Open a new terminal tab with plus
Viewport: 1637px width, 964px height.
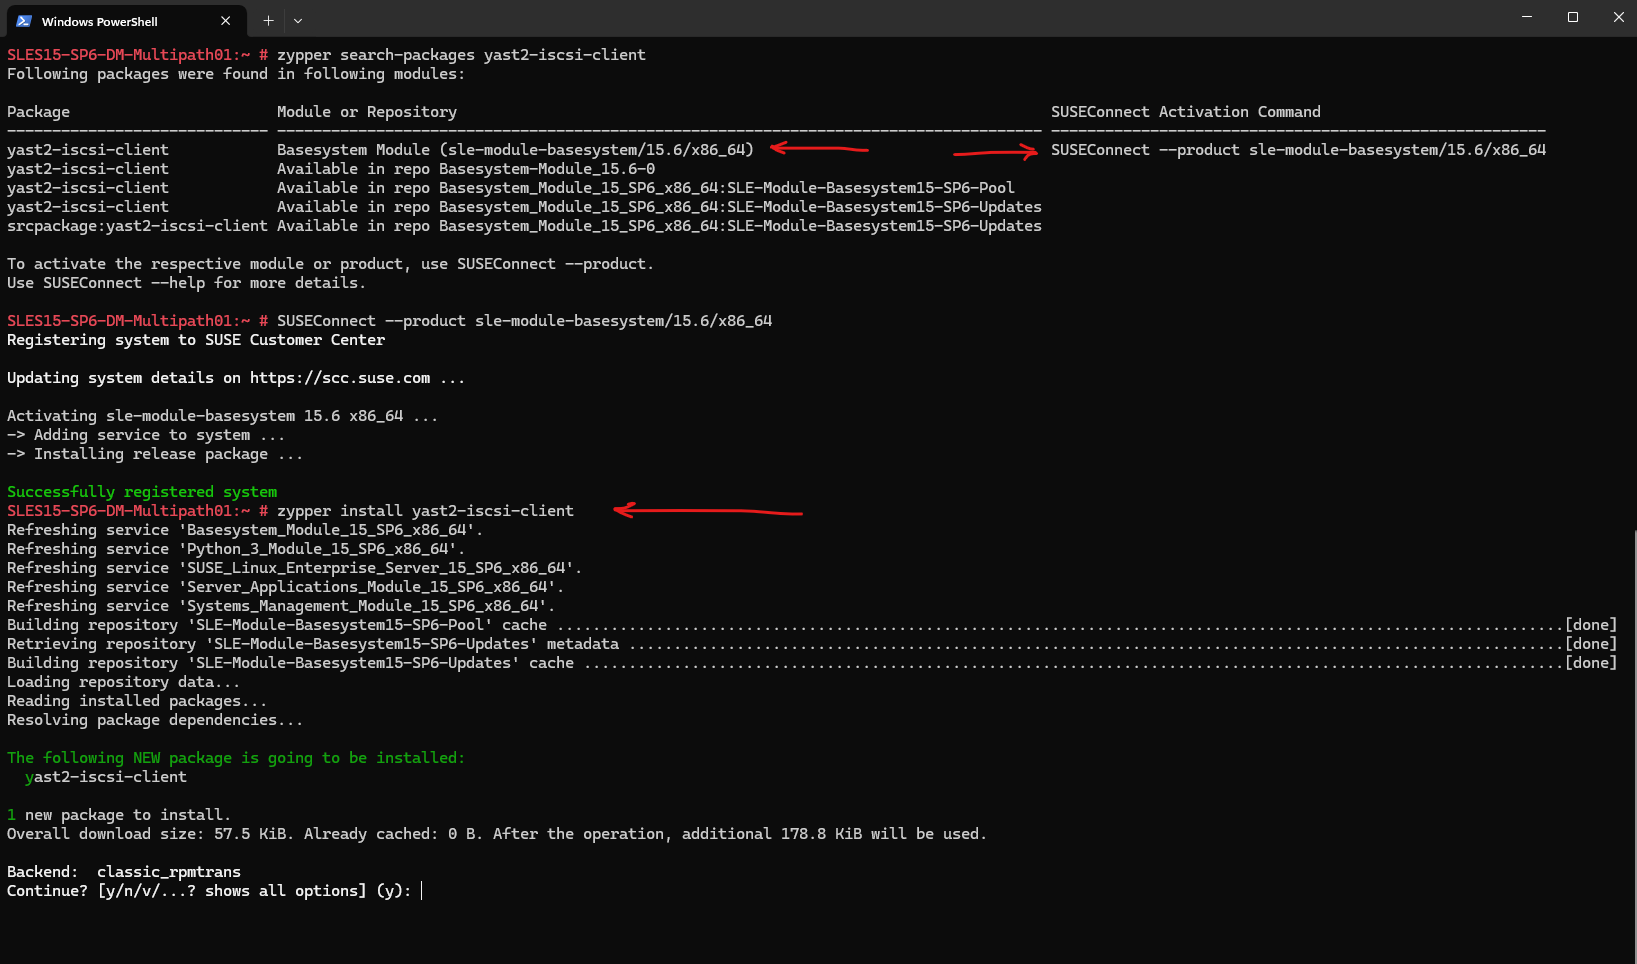(268, 20)
